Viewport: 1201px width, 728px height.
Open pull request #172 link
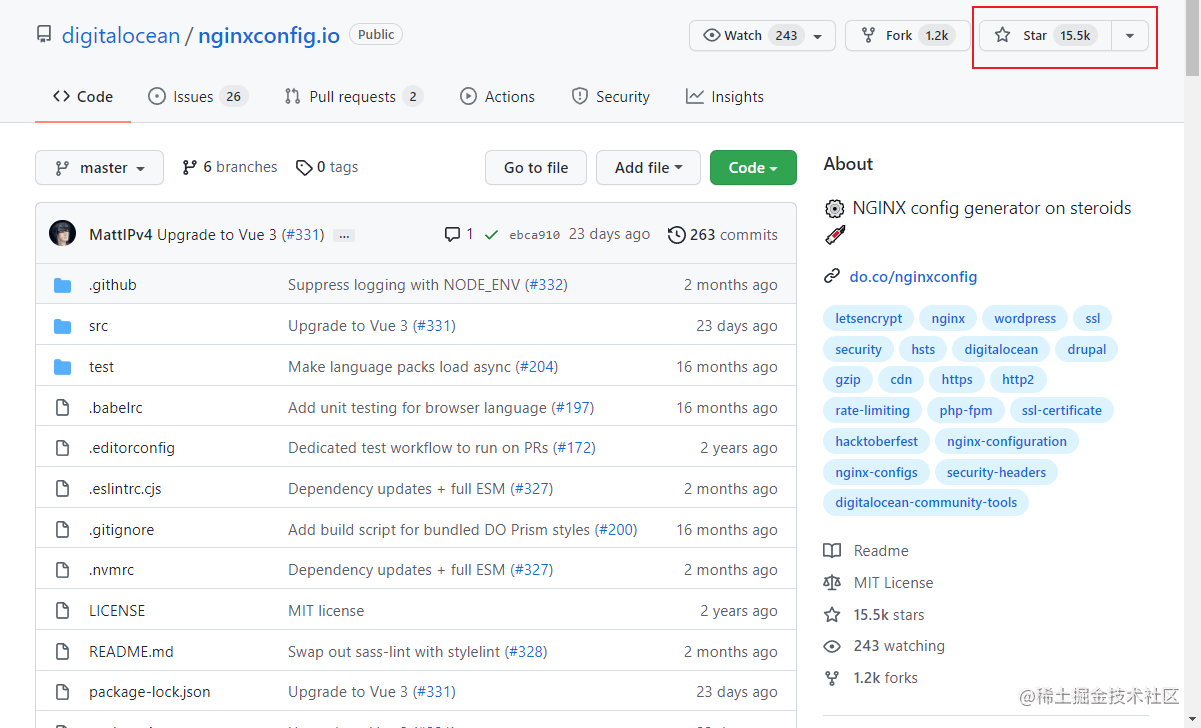574,448
